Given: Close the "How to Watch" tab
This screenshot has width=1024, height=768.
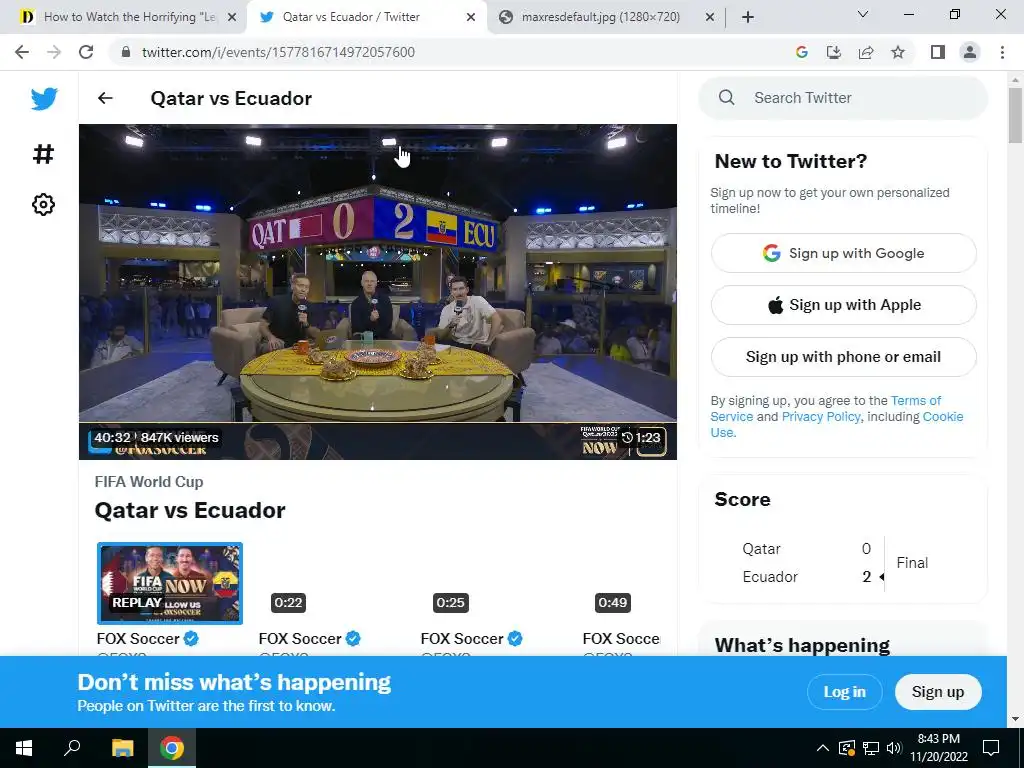Looking at the screenshot, I should pyautogui.click(x=231, y=17).
